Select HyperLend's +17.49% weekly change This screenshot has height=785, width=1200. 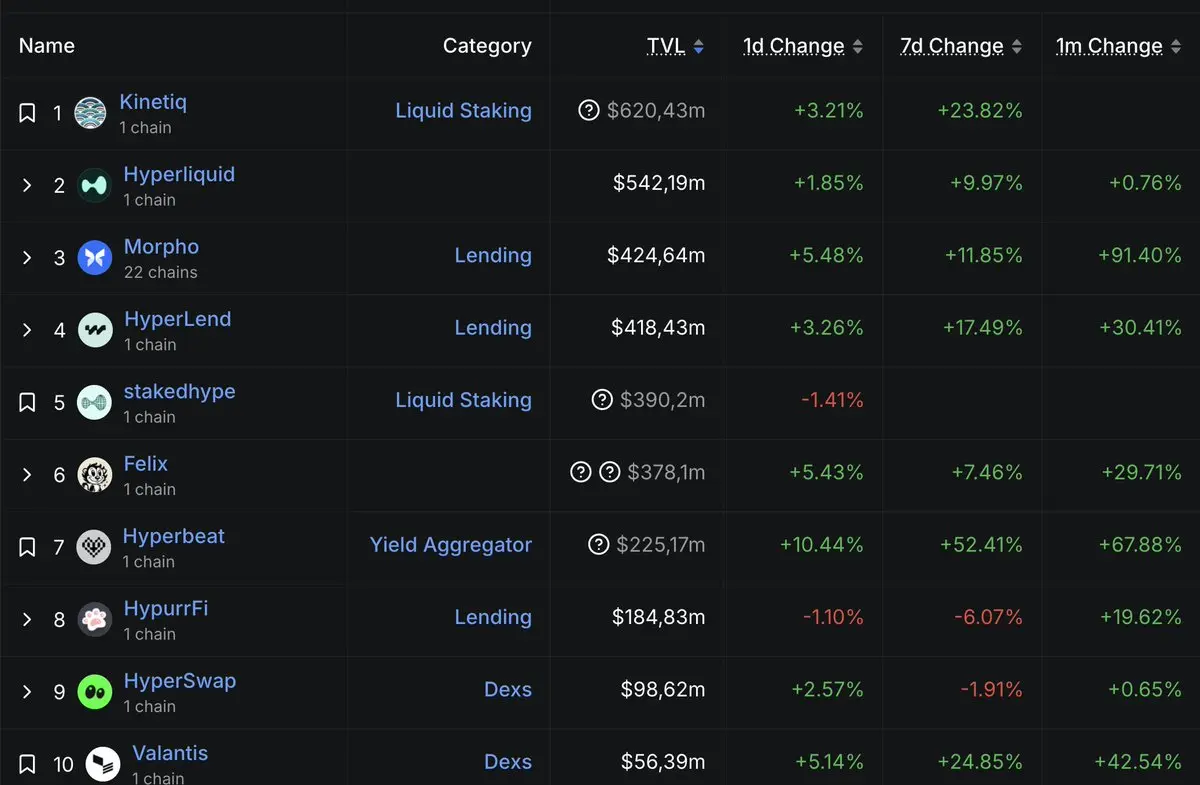(x=982, y=328)
